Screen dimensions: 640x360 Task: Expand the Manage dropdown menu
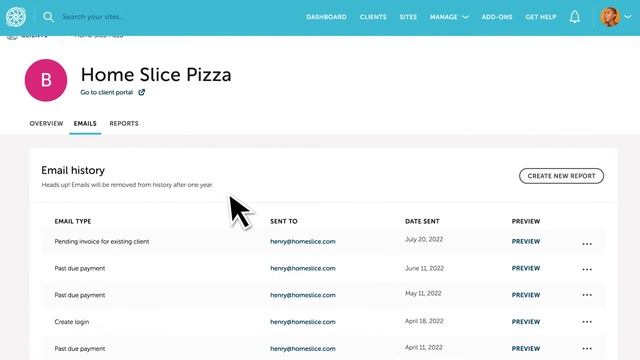click(x=449, y=17)
